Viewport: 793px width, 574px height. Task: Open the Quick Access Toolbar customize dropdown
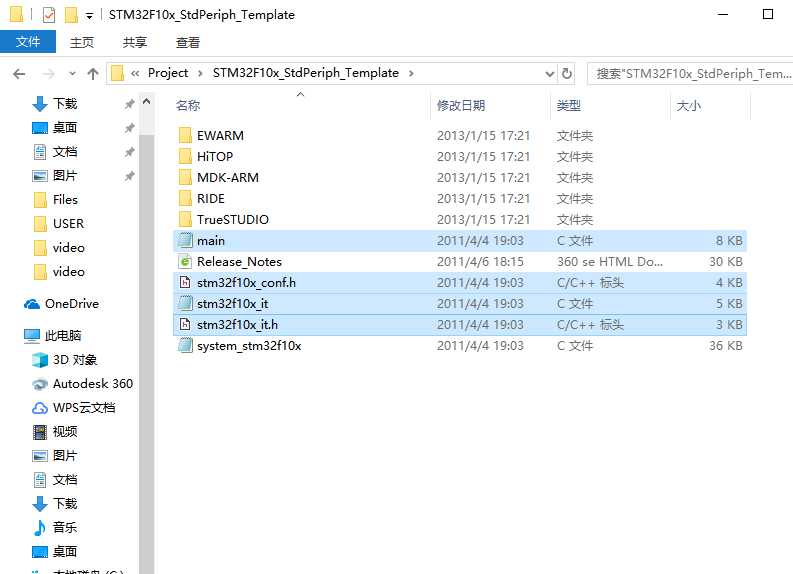(89, 16)
